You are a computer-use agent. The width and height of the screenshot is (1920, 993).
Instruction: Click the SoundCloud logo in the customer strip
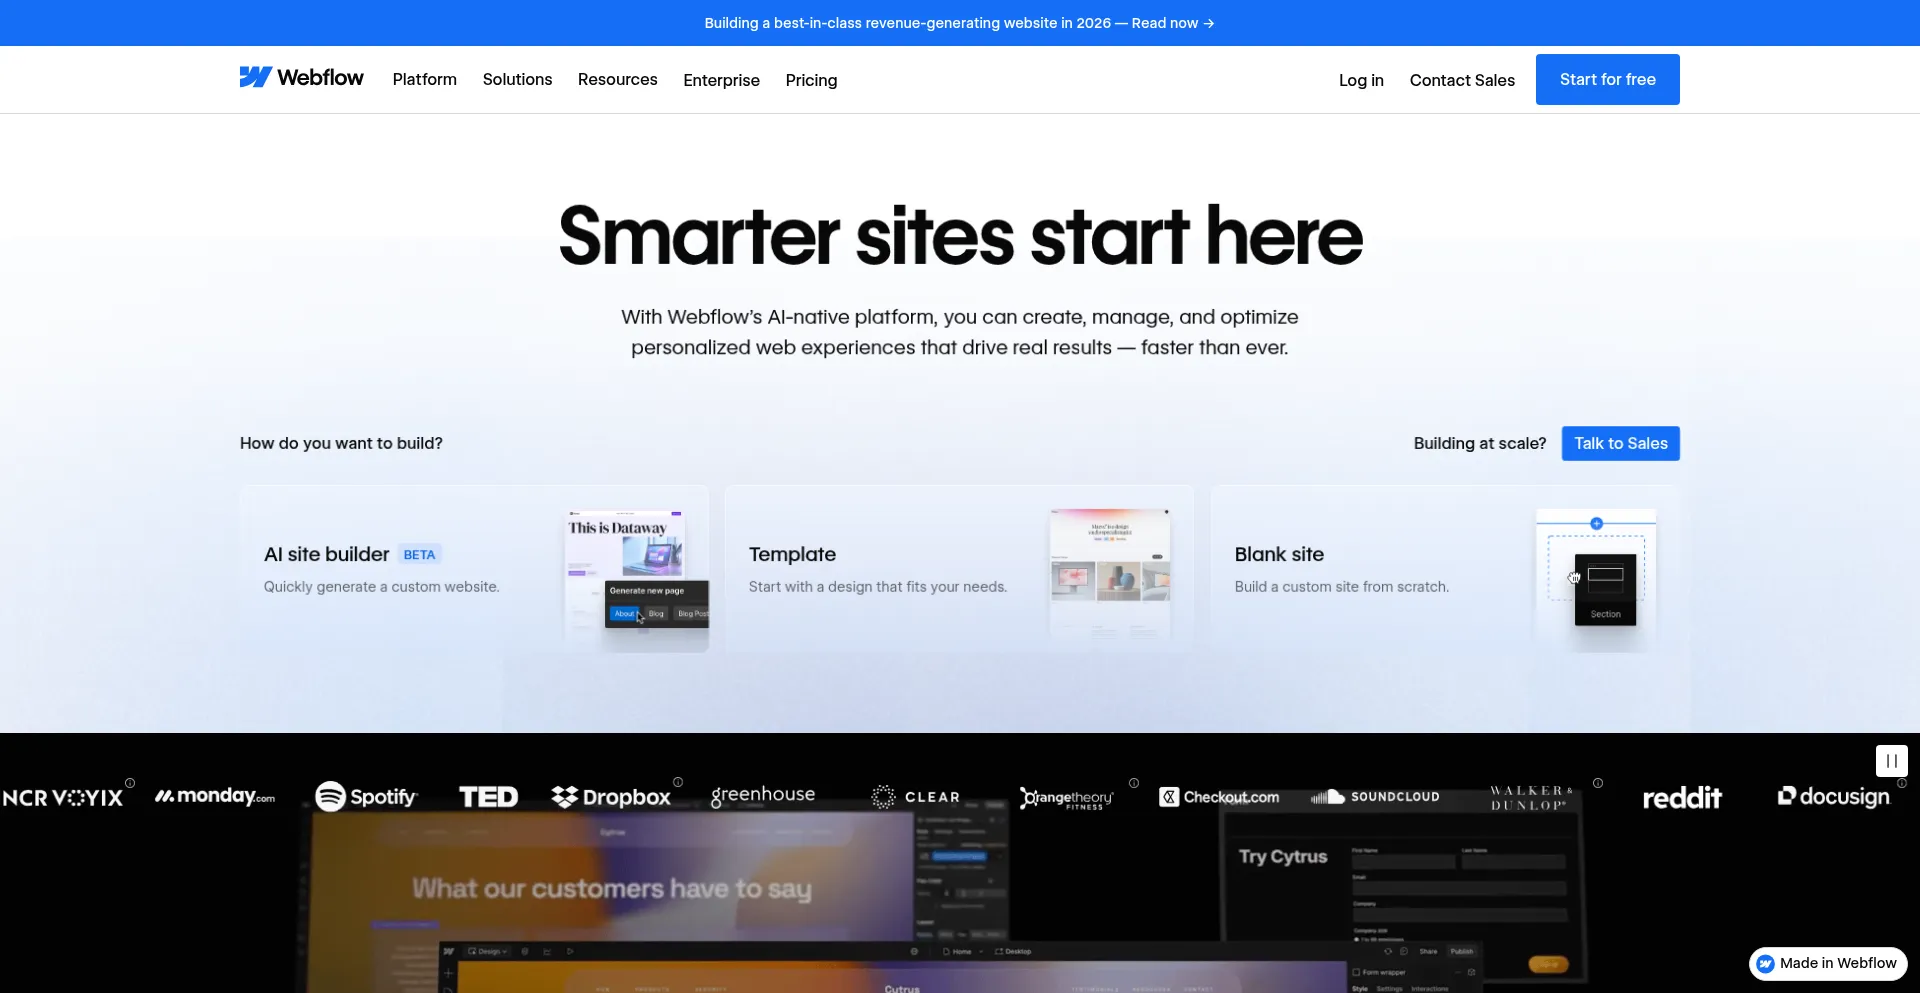tap(1375, 797)
